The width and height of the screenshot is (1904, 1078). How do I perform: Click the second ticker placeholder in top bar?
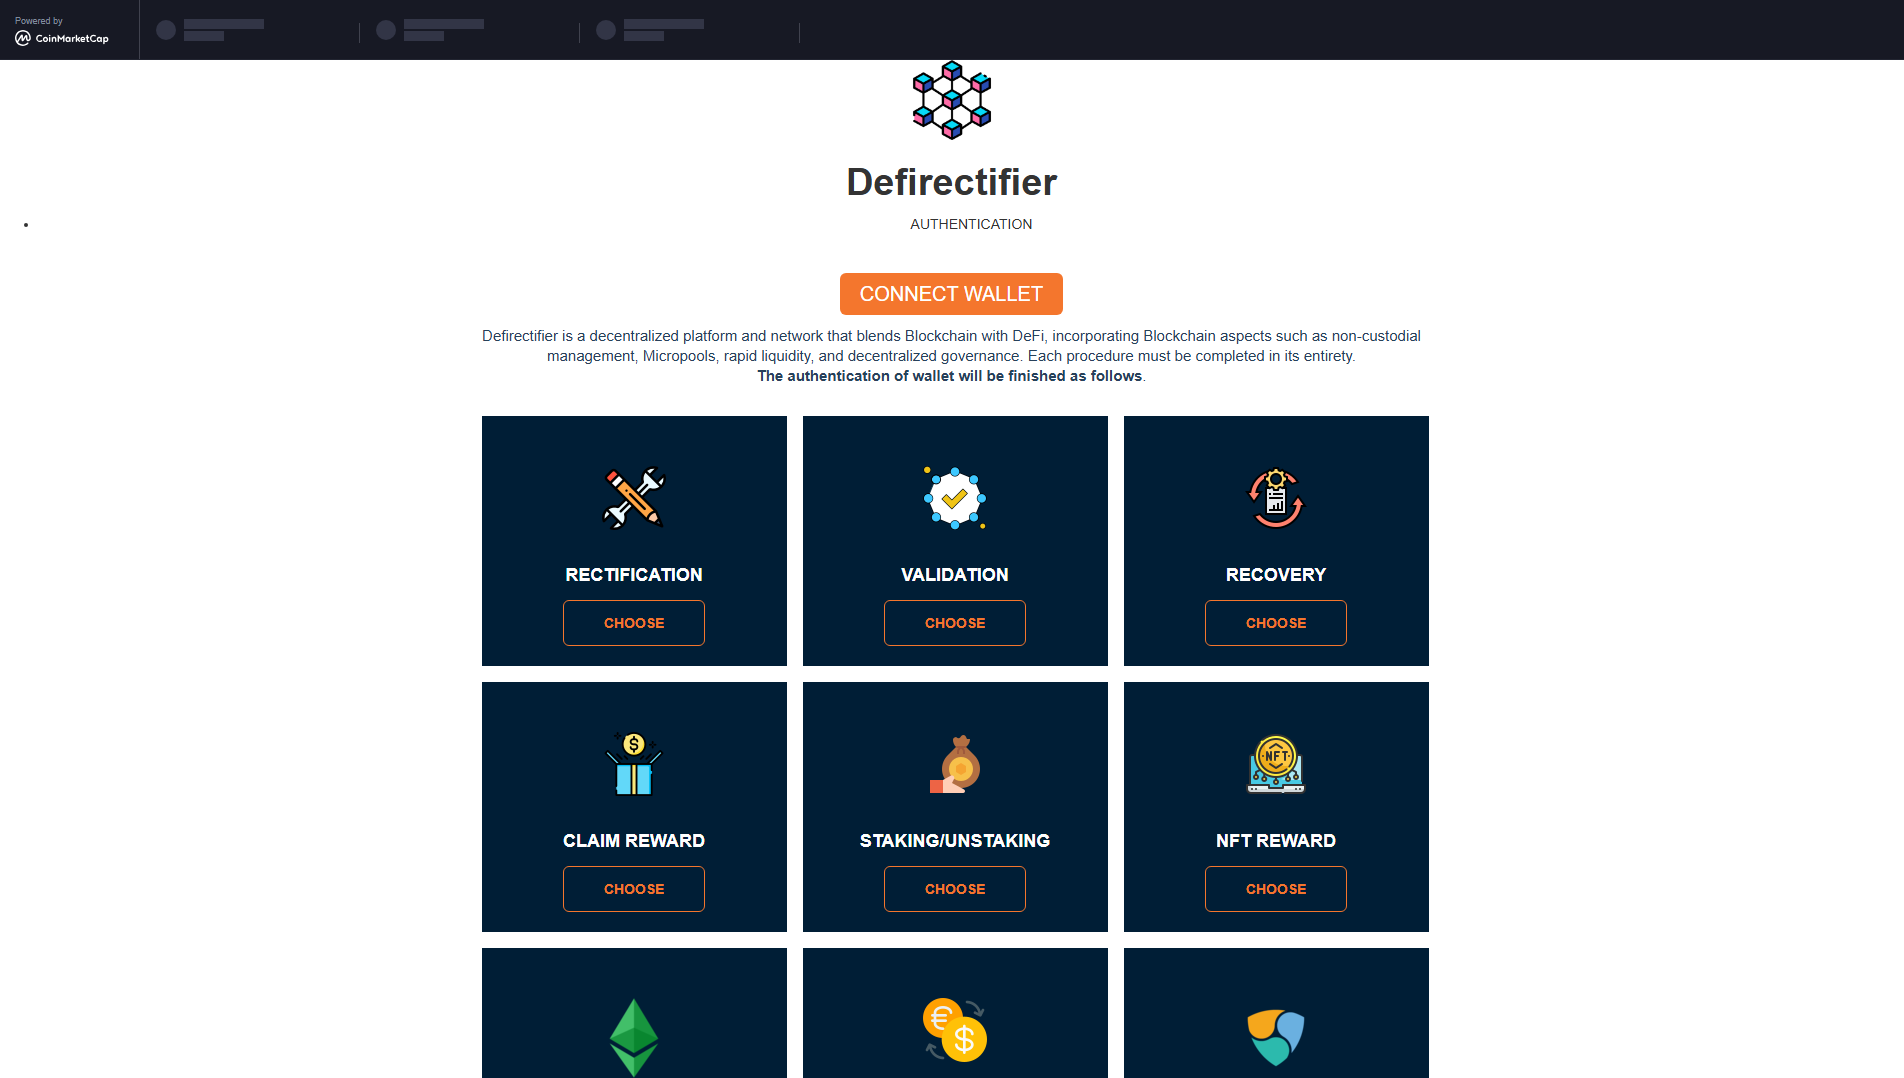[x=430, y=30]
